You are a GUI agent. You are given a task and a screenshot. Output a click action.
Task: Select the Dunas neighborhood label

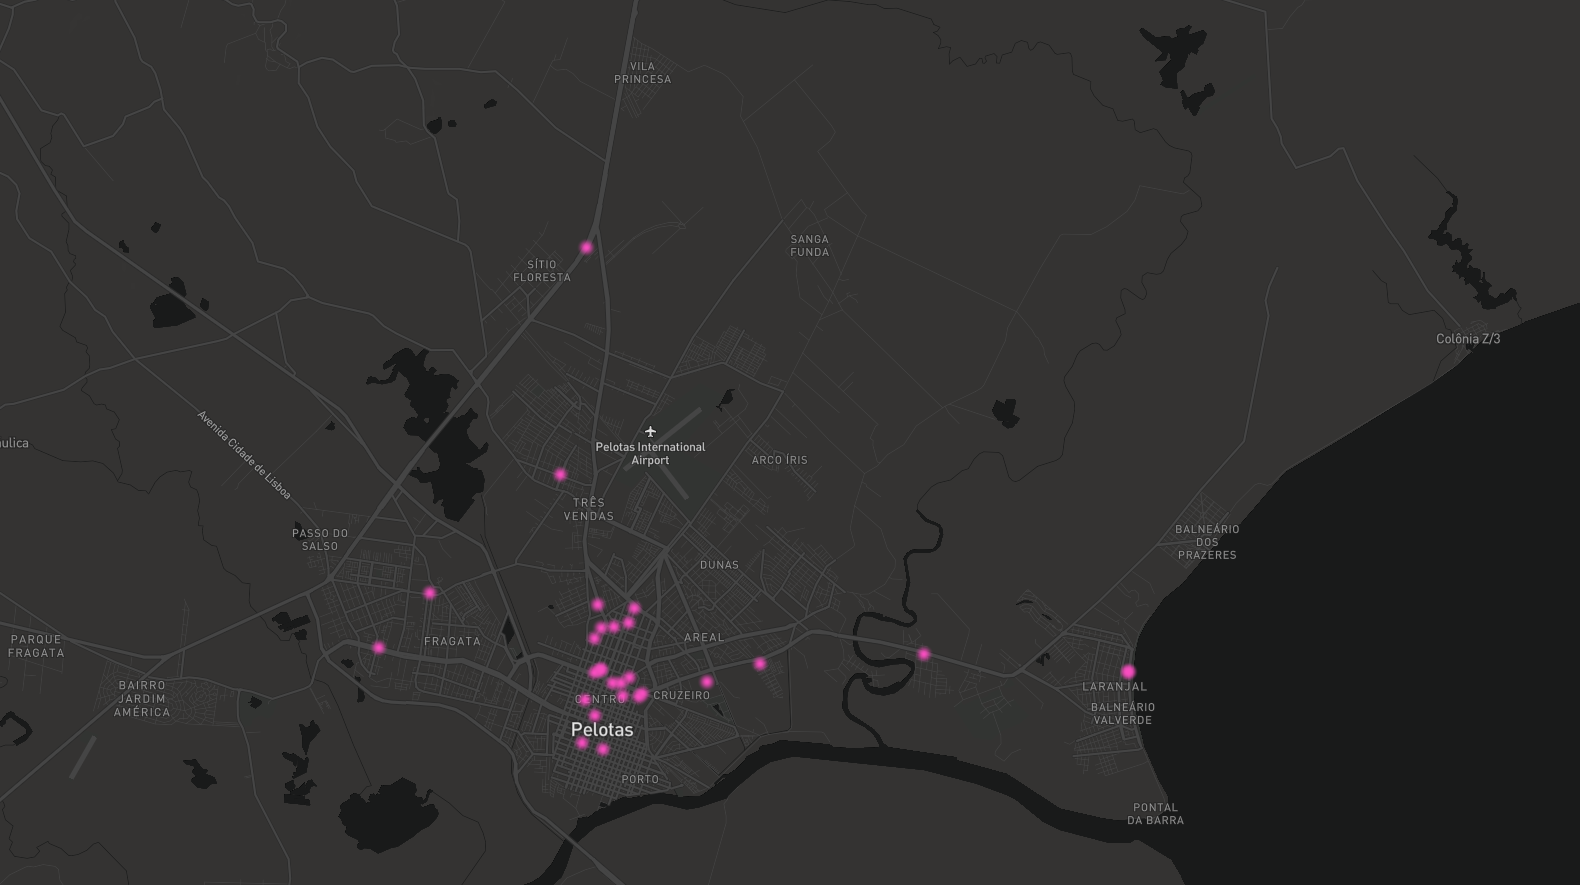719,565
